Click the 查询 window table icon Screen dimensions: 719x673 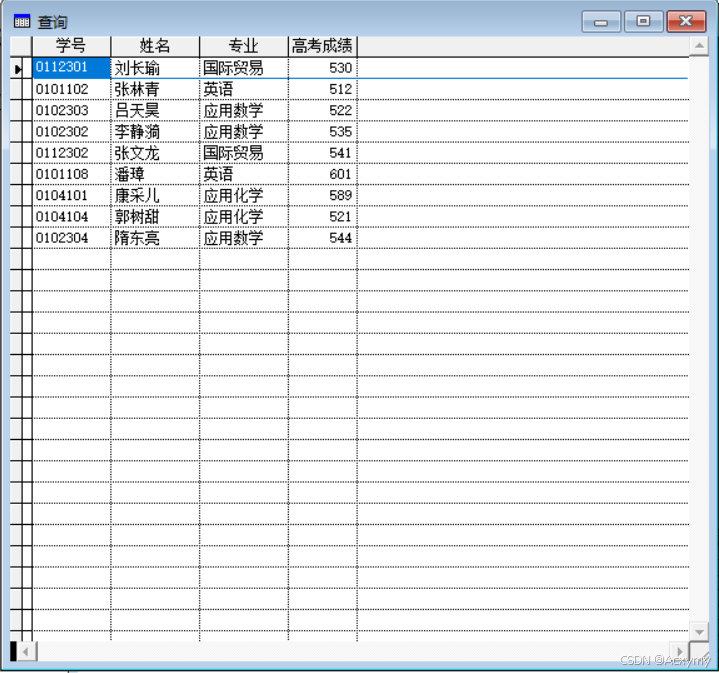[22, 21]
